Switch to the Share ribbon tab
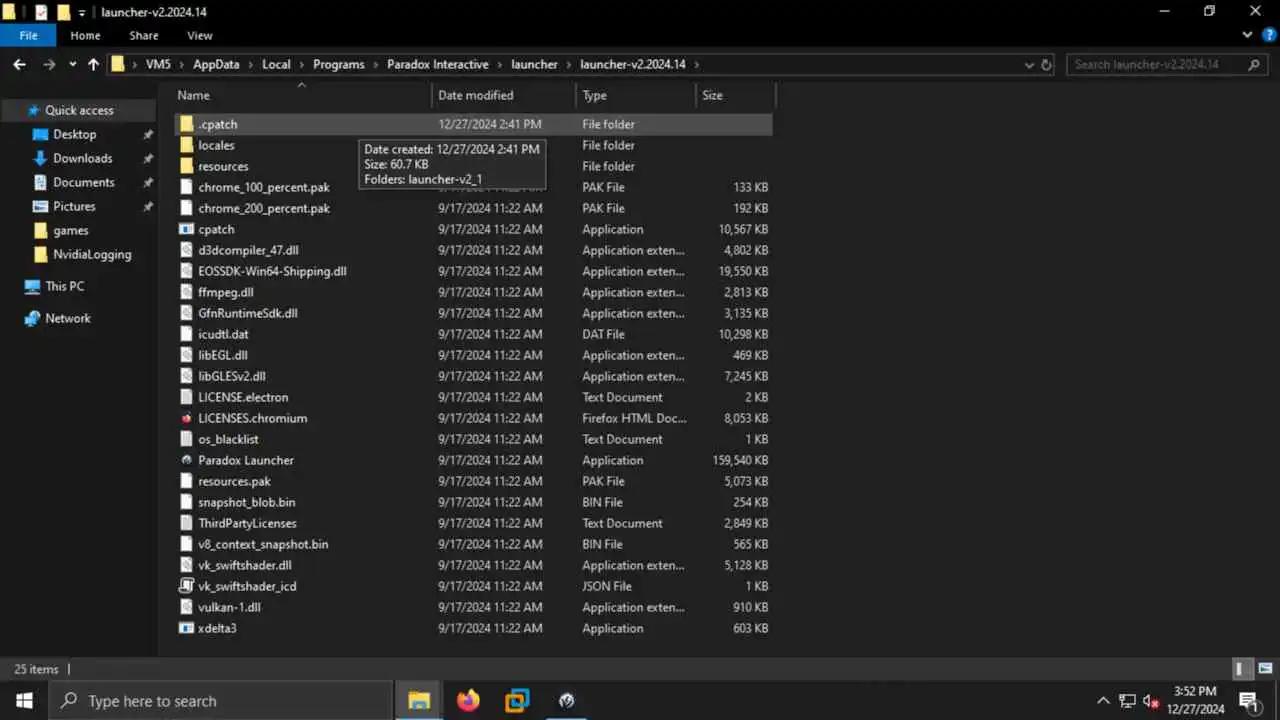 click(x=143, y=35)
